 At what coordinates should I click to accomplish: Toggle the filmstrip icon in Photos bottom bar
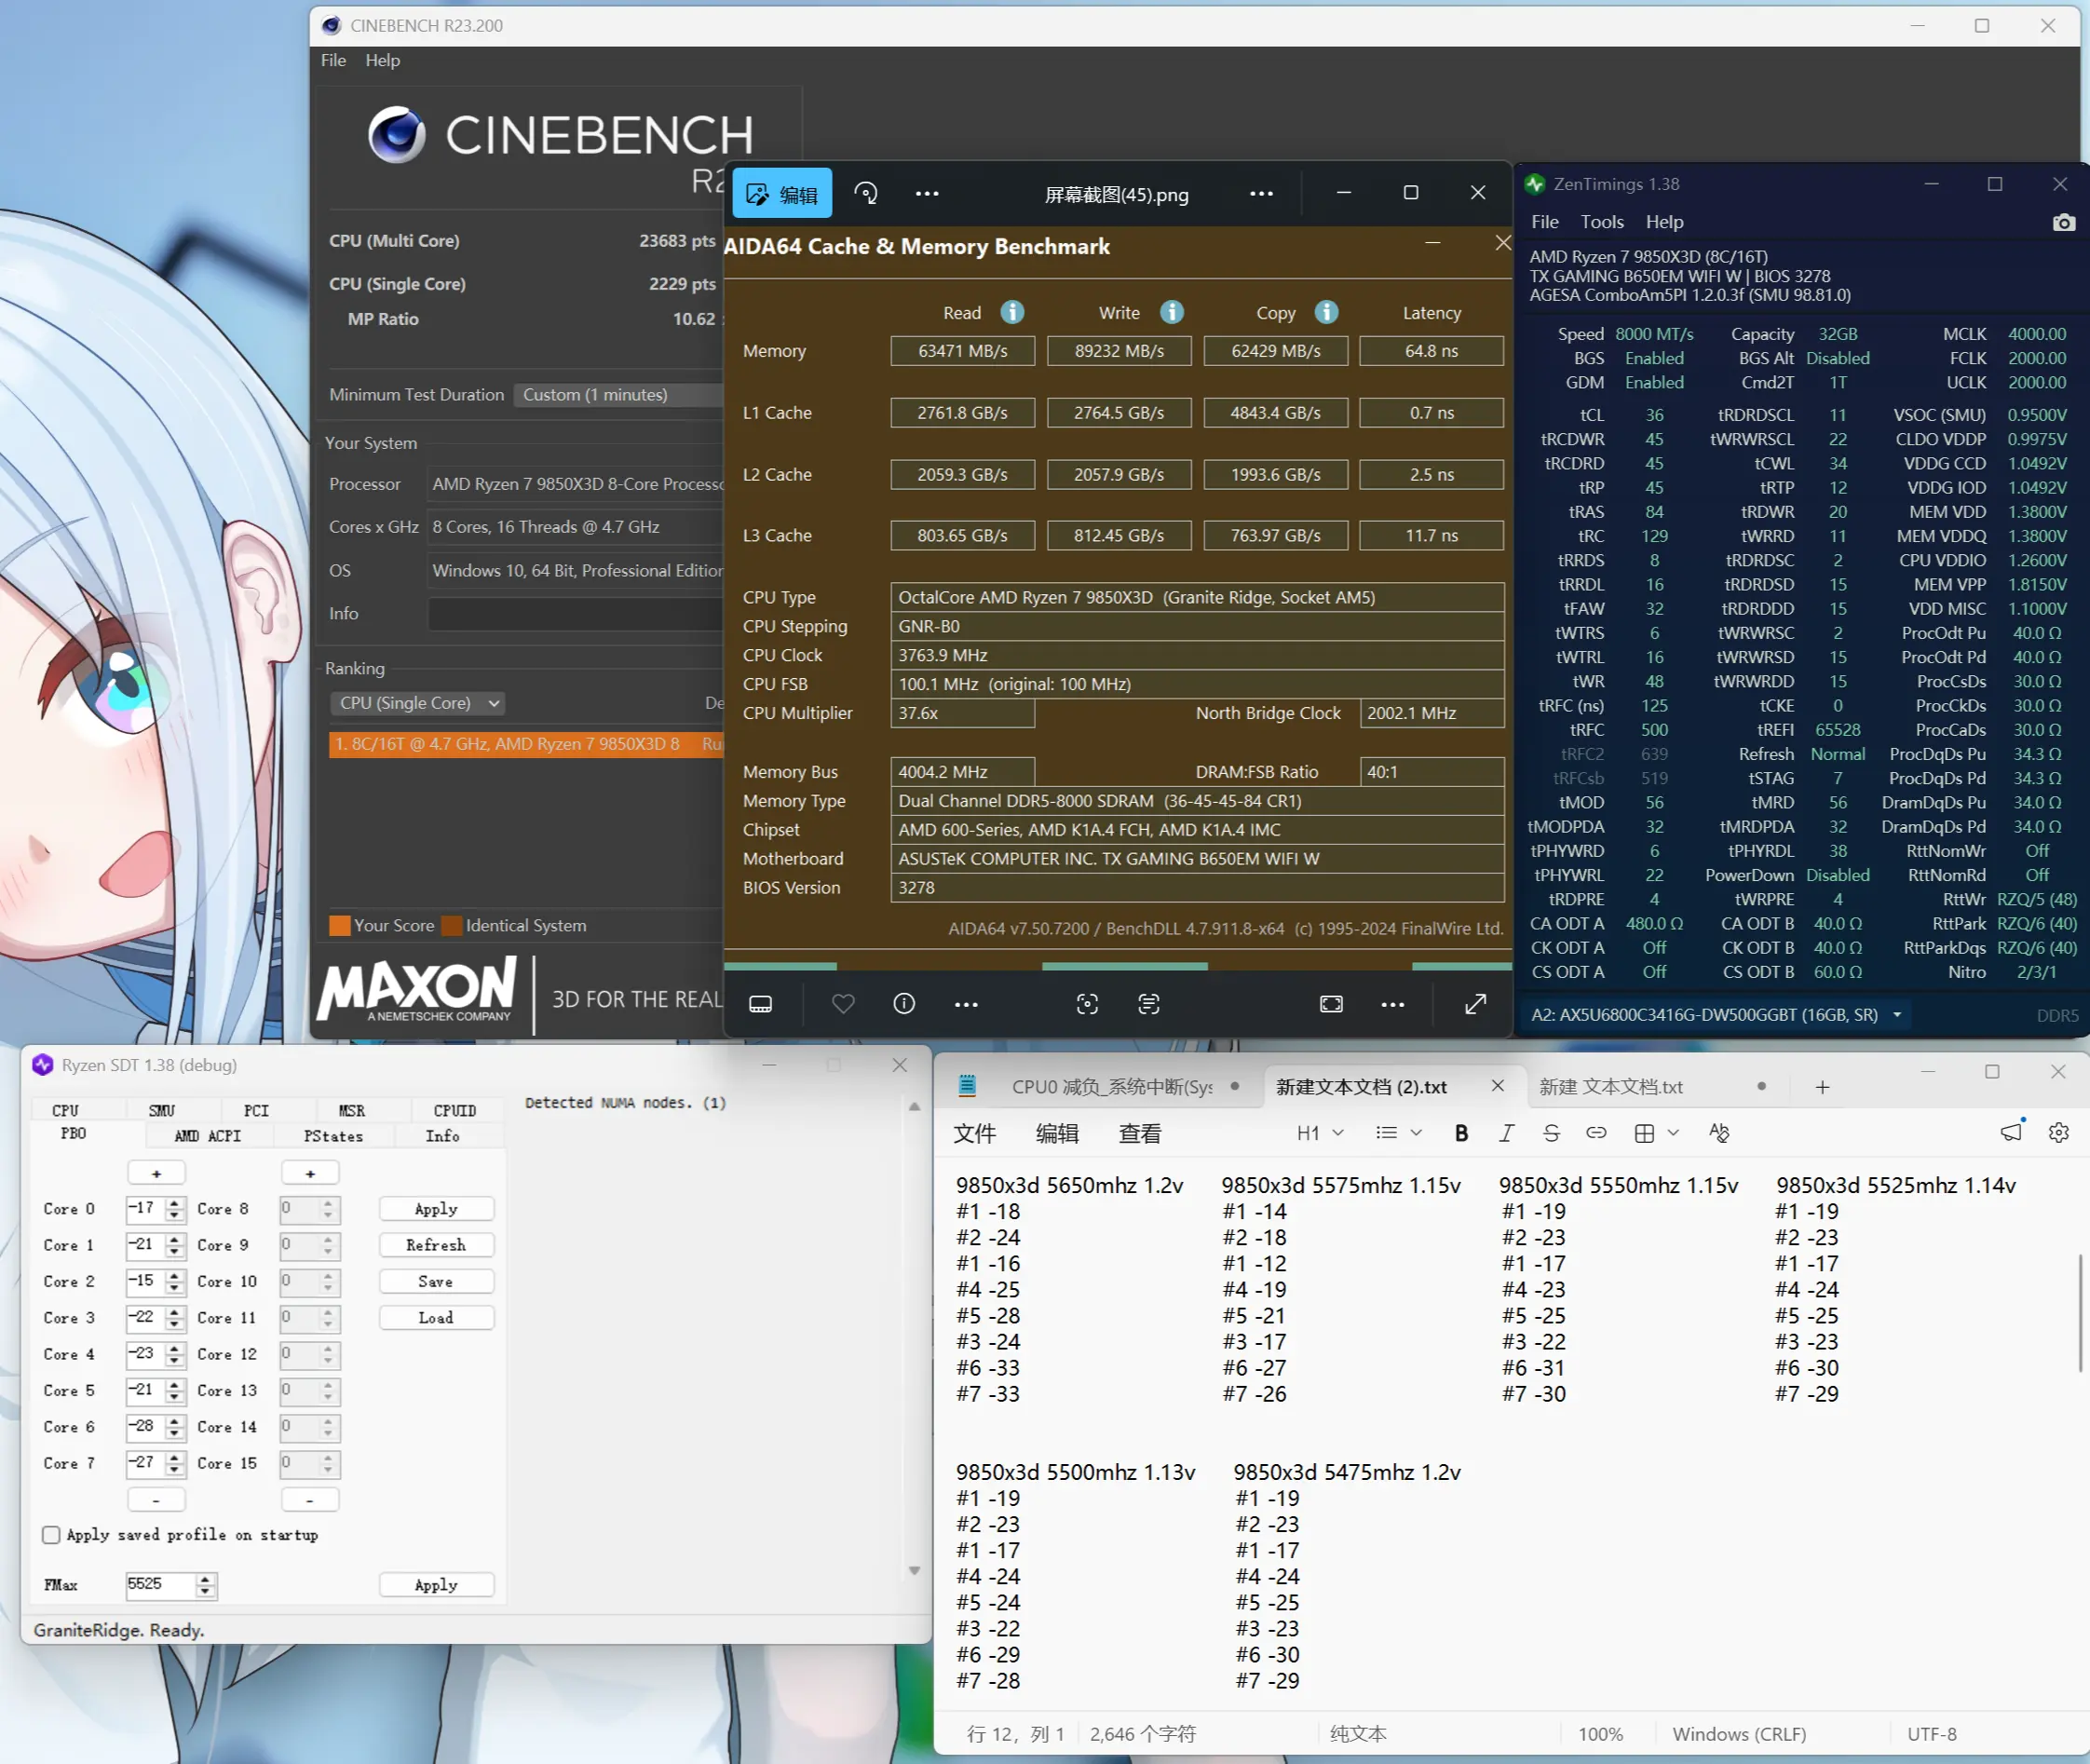760,1004
